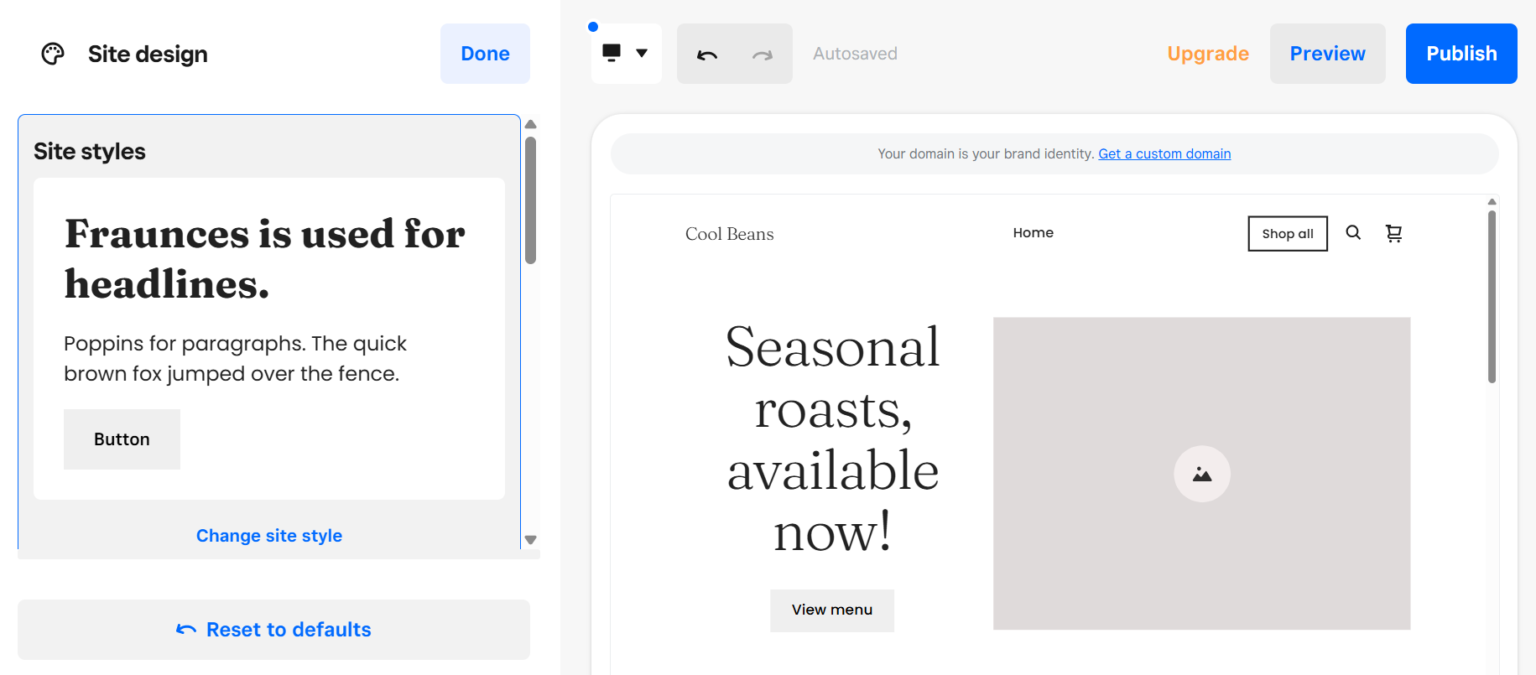Viewport: 1536px width, 675px height.
Task: Open the search icon in the site header
Action: tap(1353, 233)
